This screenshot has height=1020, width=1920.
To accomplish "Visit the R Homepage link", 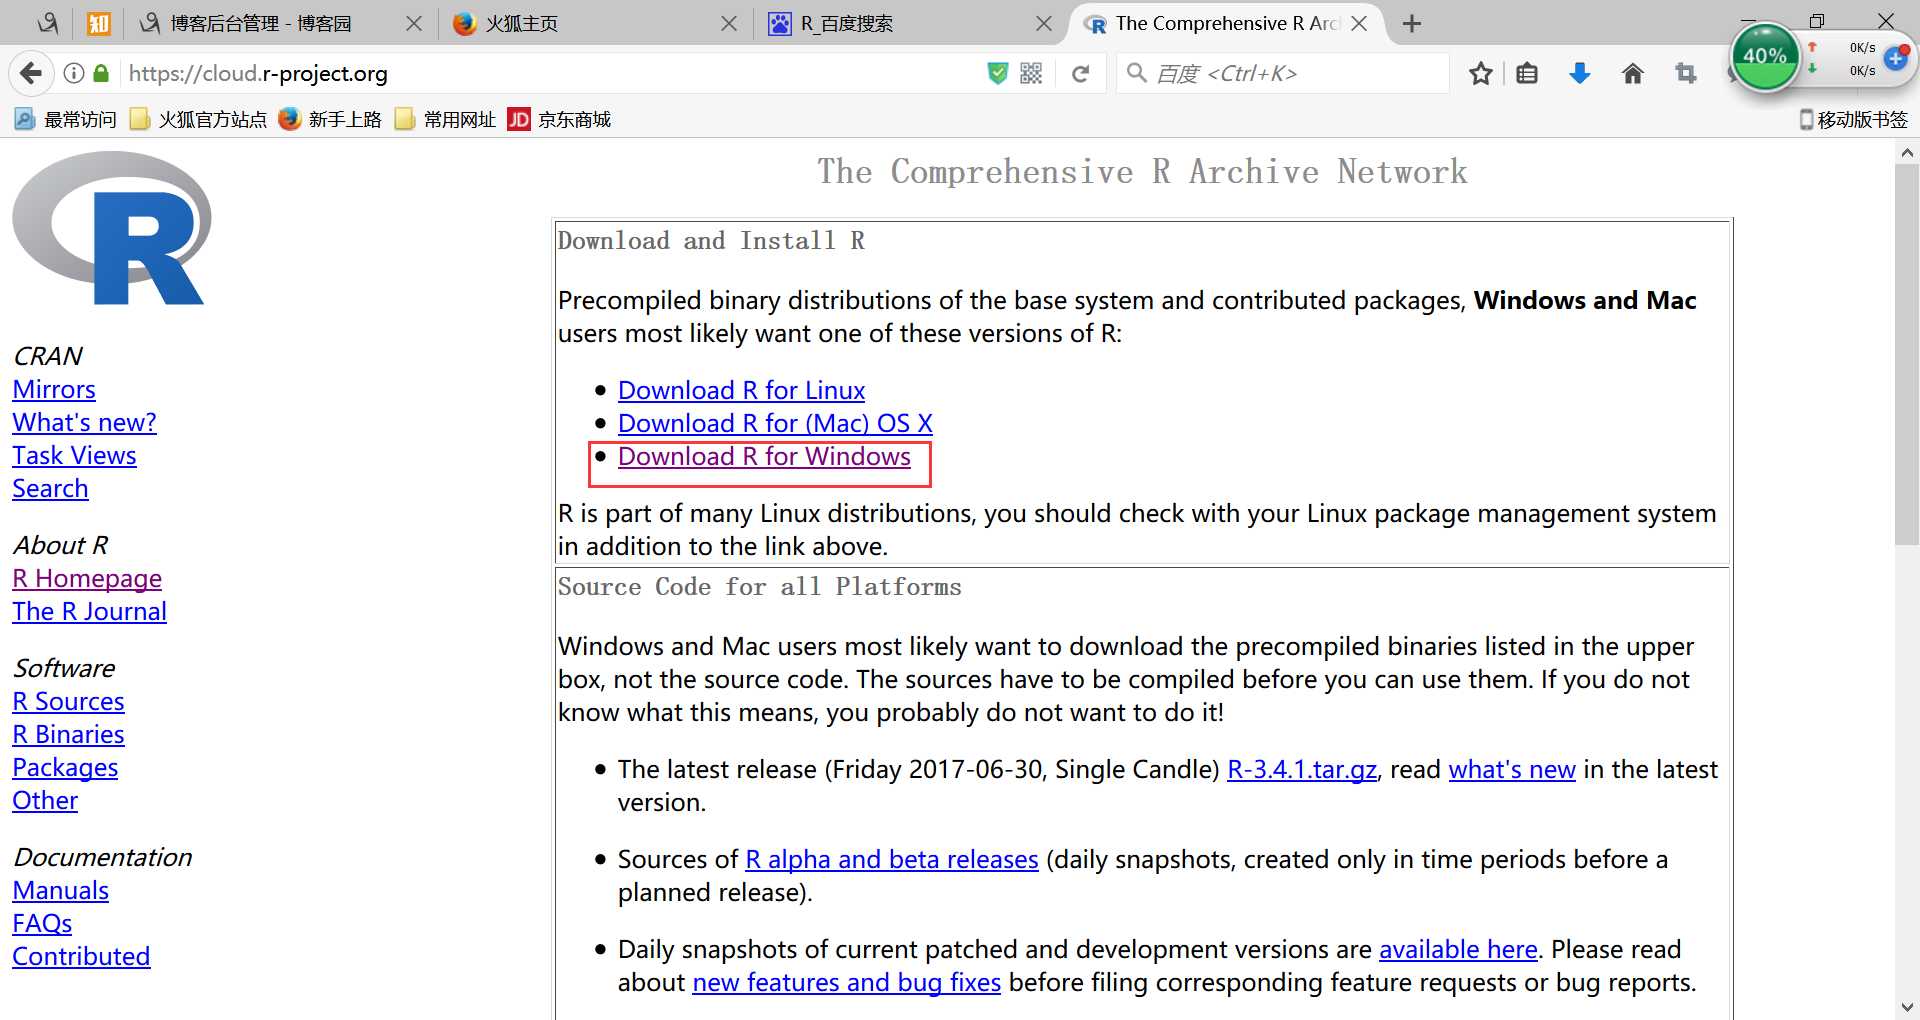I will pos(87,578).
